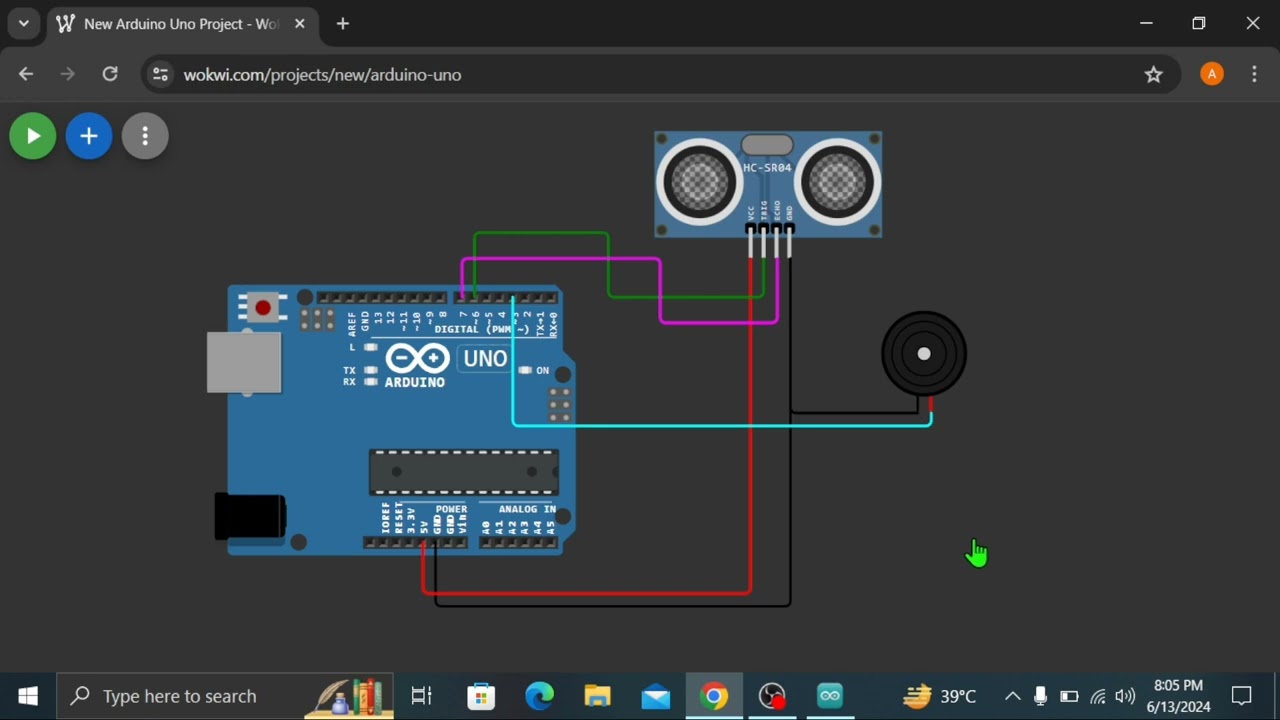Image resolution: width=1280 pixels, height=720 pixels.
Task: Open the Chrome three-dot menu
Action: point(1254,74)
